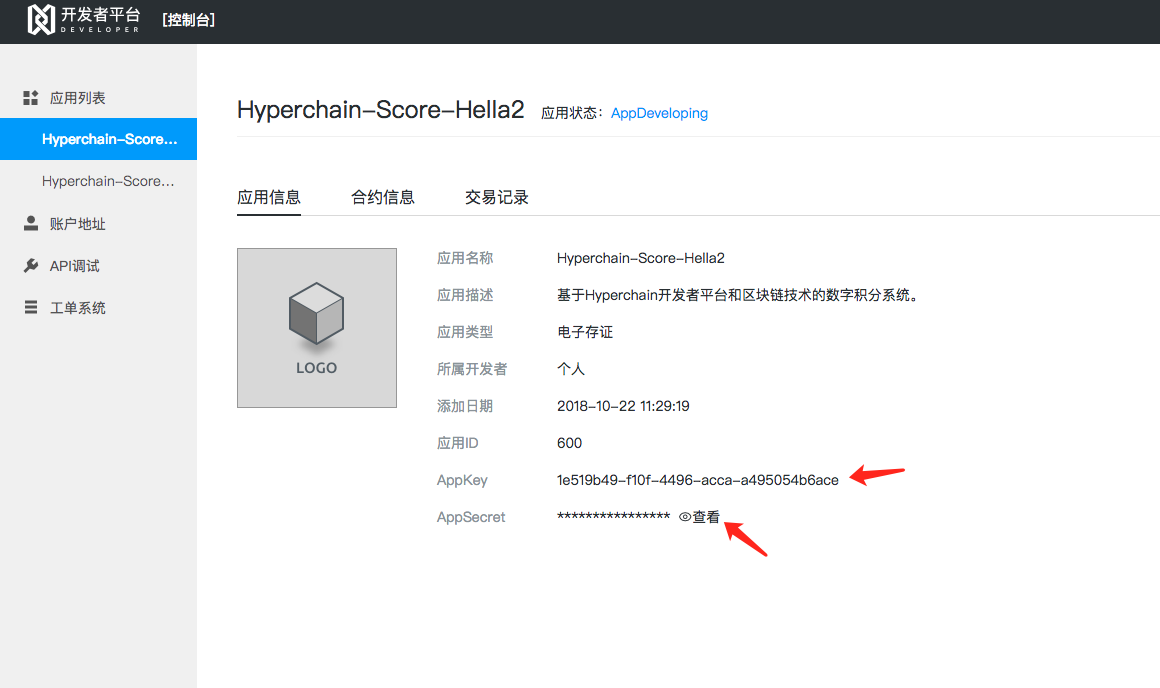Click the 应用描述 field label
This screenshot has height=688, width=1160.
[x=465, y=295]
